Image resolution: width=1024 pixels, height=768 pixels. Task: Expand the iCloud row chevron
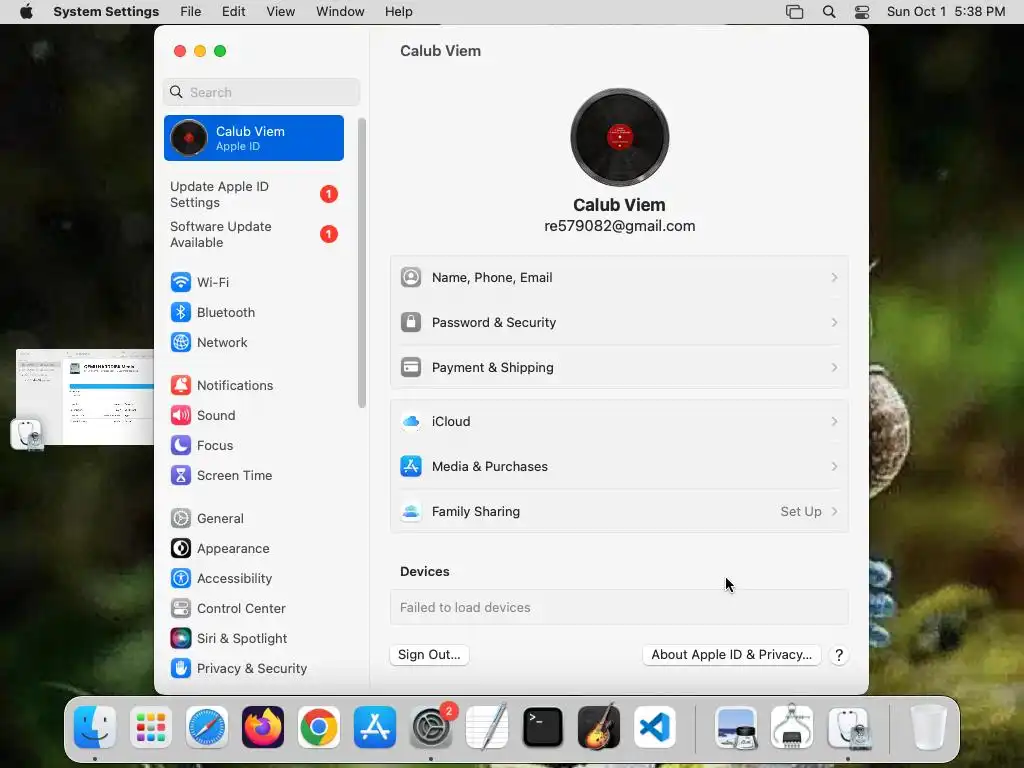click(x=835, y=422)
